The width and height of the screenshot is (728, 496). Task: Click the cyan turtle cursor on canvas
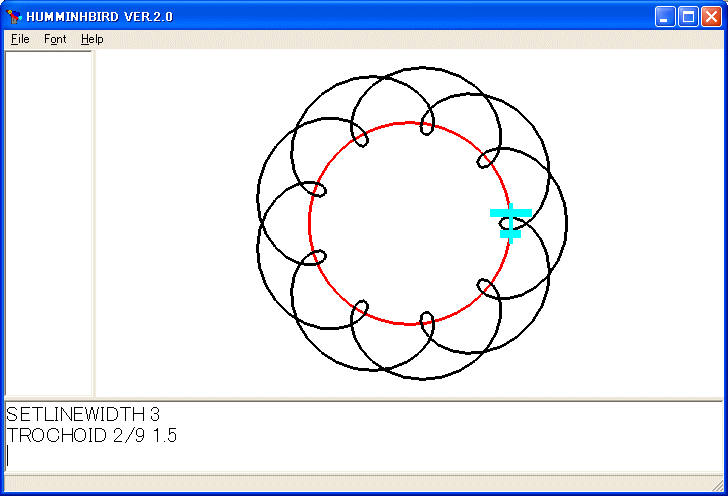click(x=511, y=223)
